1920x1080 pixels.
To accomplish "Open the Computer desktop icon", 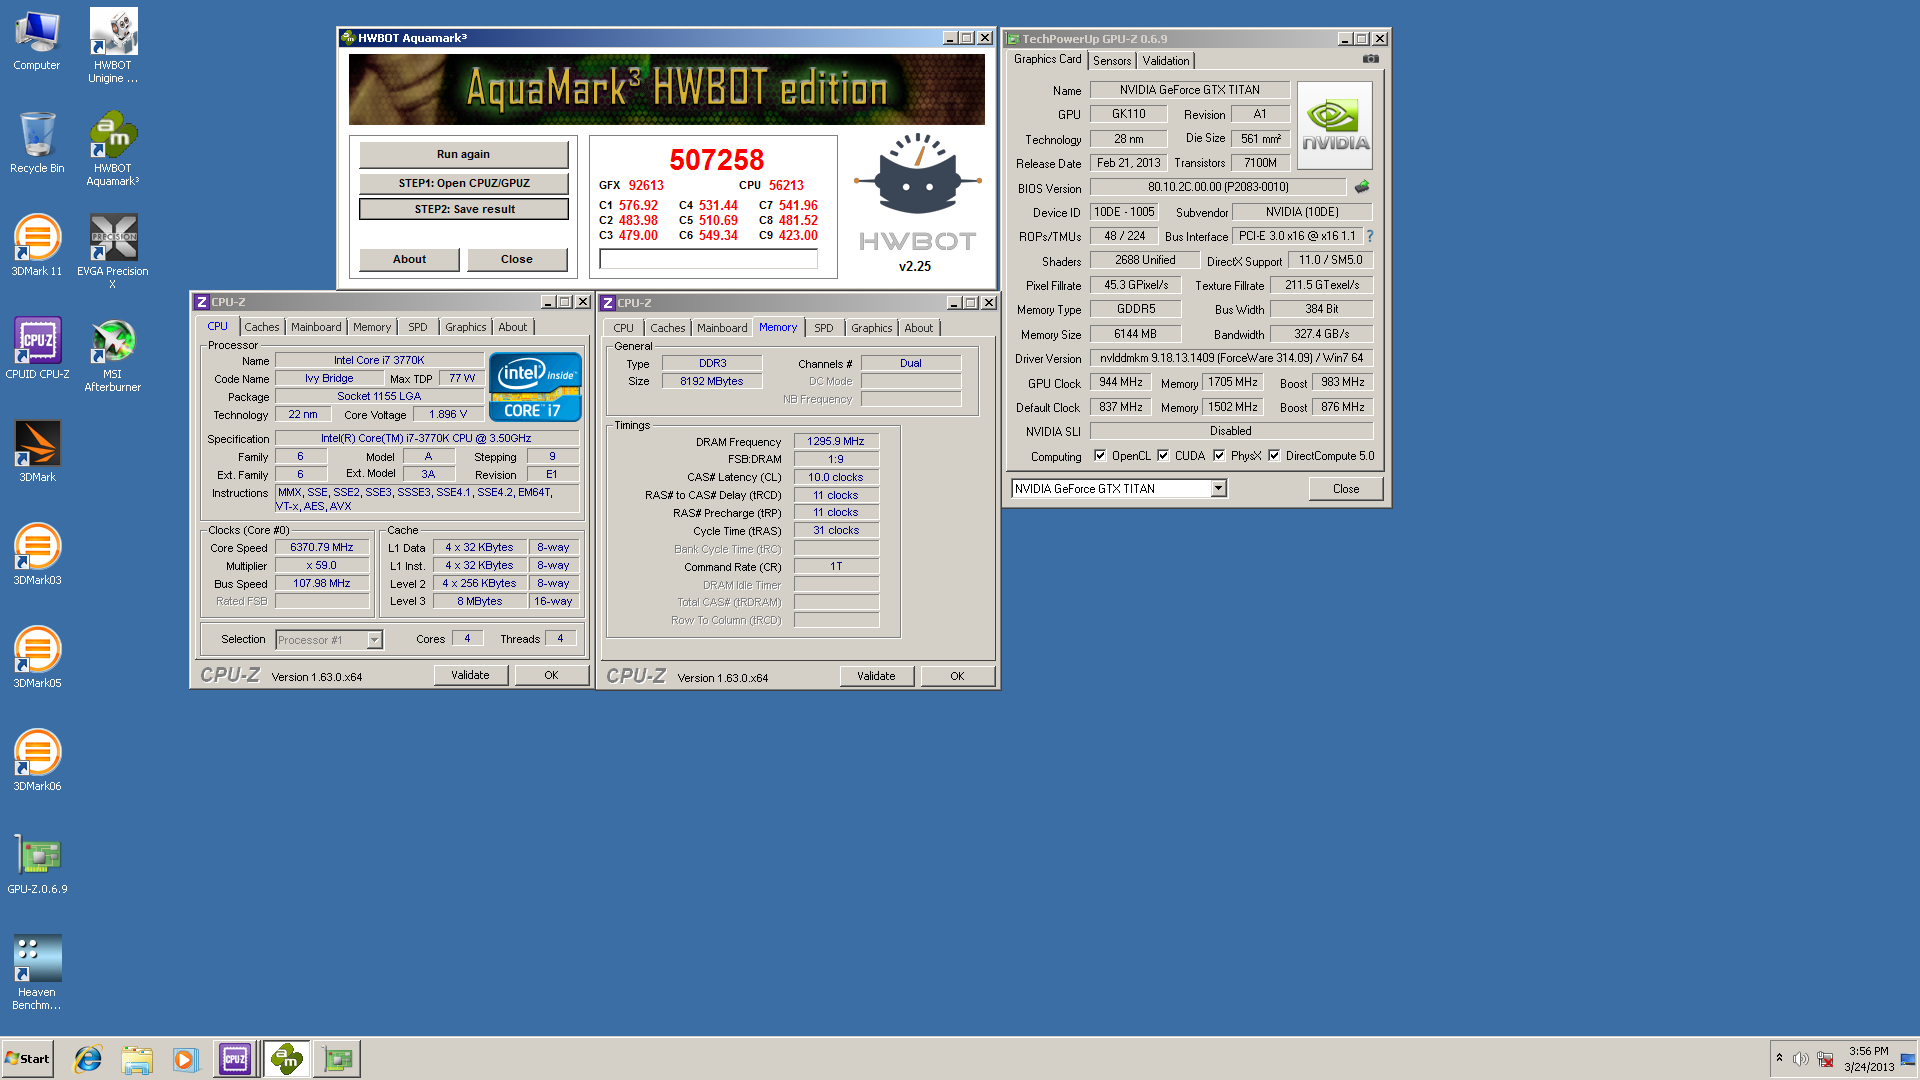I will (37, 41).
